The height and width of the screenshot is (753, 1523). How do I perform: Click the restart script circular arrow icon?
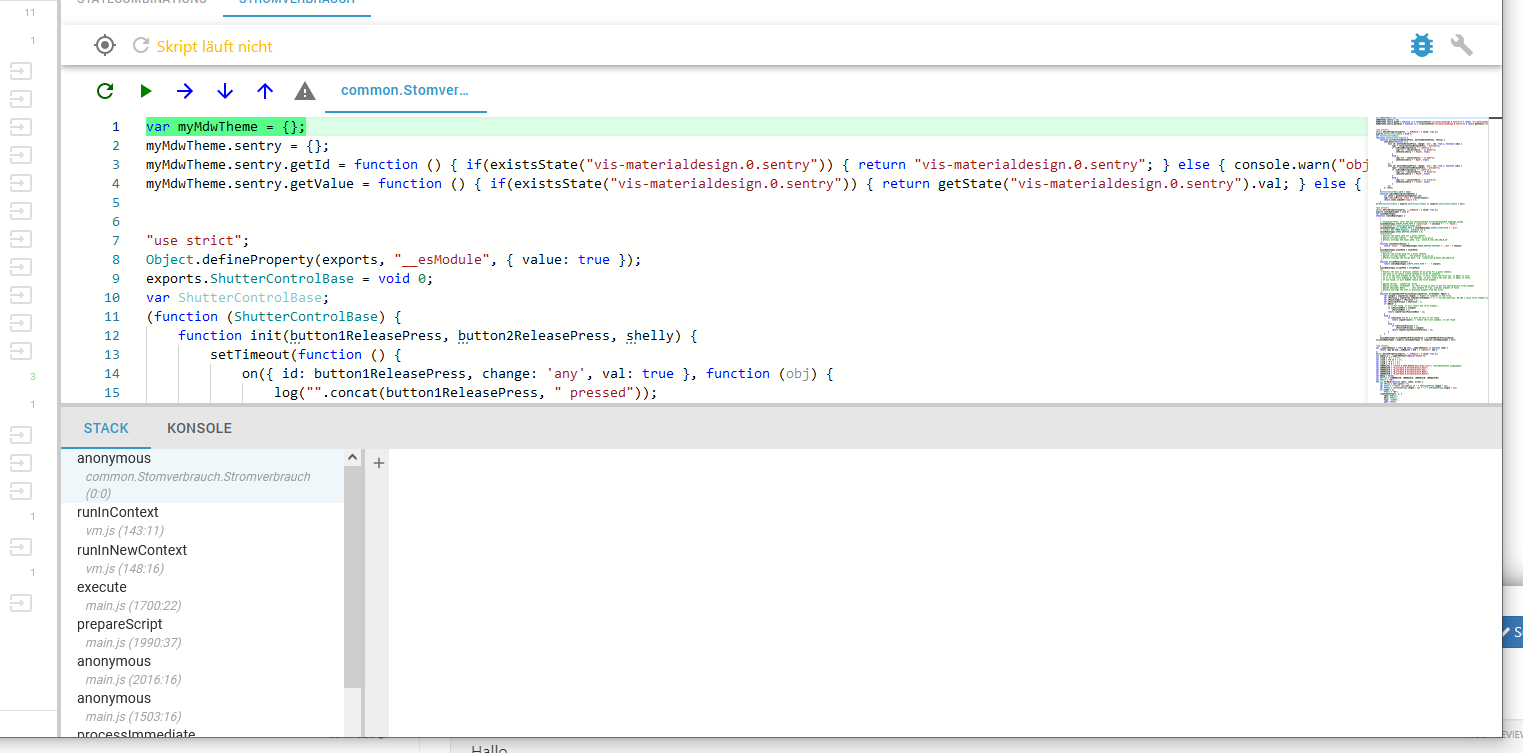[141, 46]
